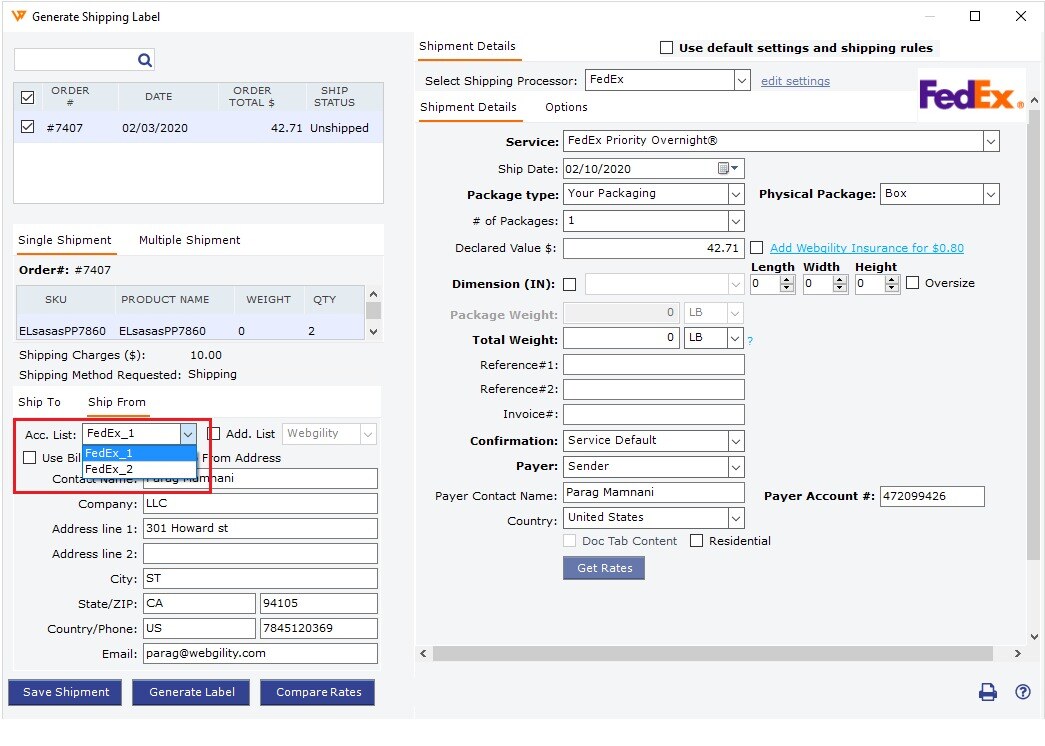Open Package type dropdown

pyautogui.click(x=736, y=195)
